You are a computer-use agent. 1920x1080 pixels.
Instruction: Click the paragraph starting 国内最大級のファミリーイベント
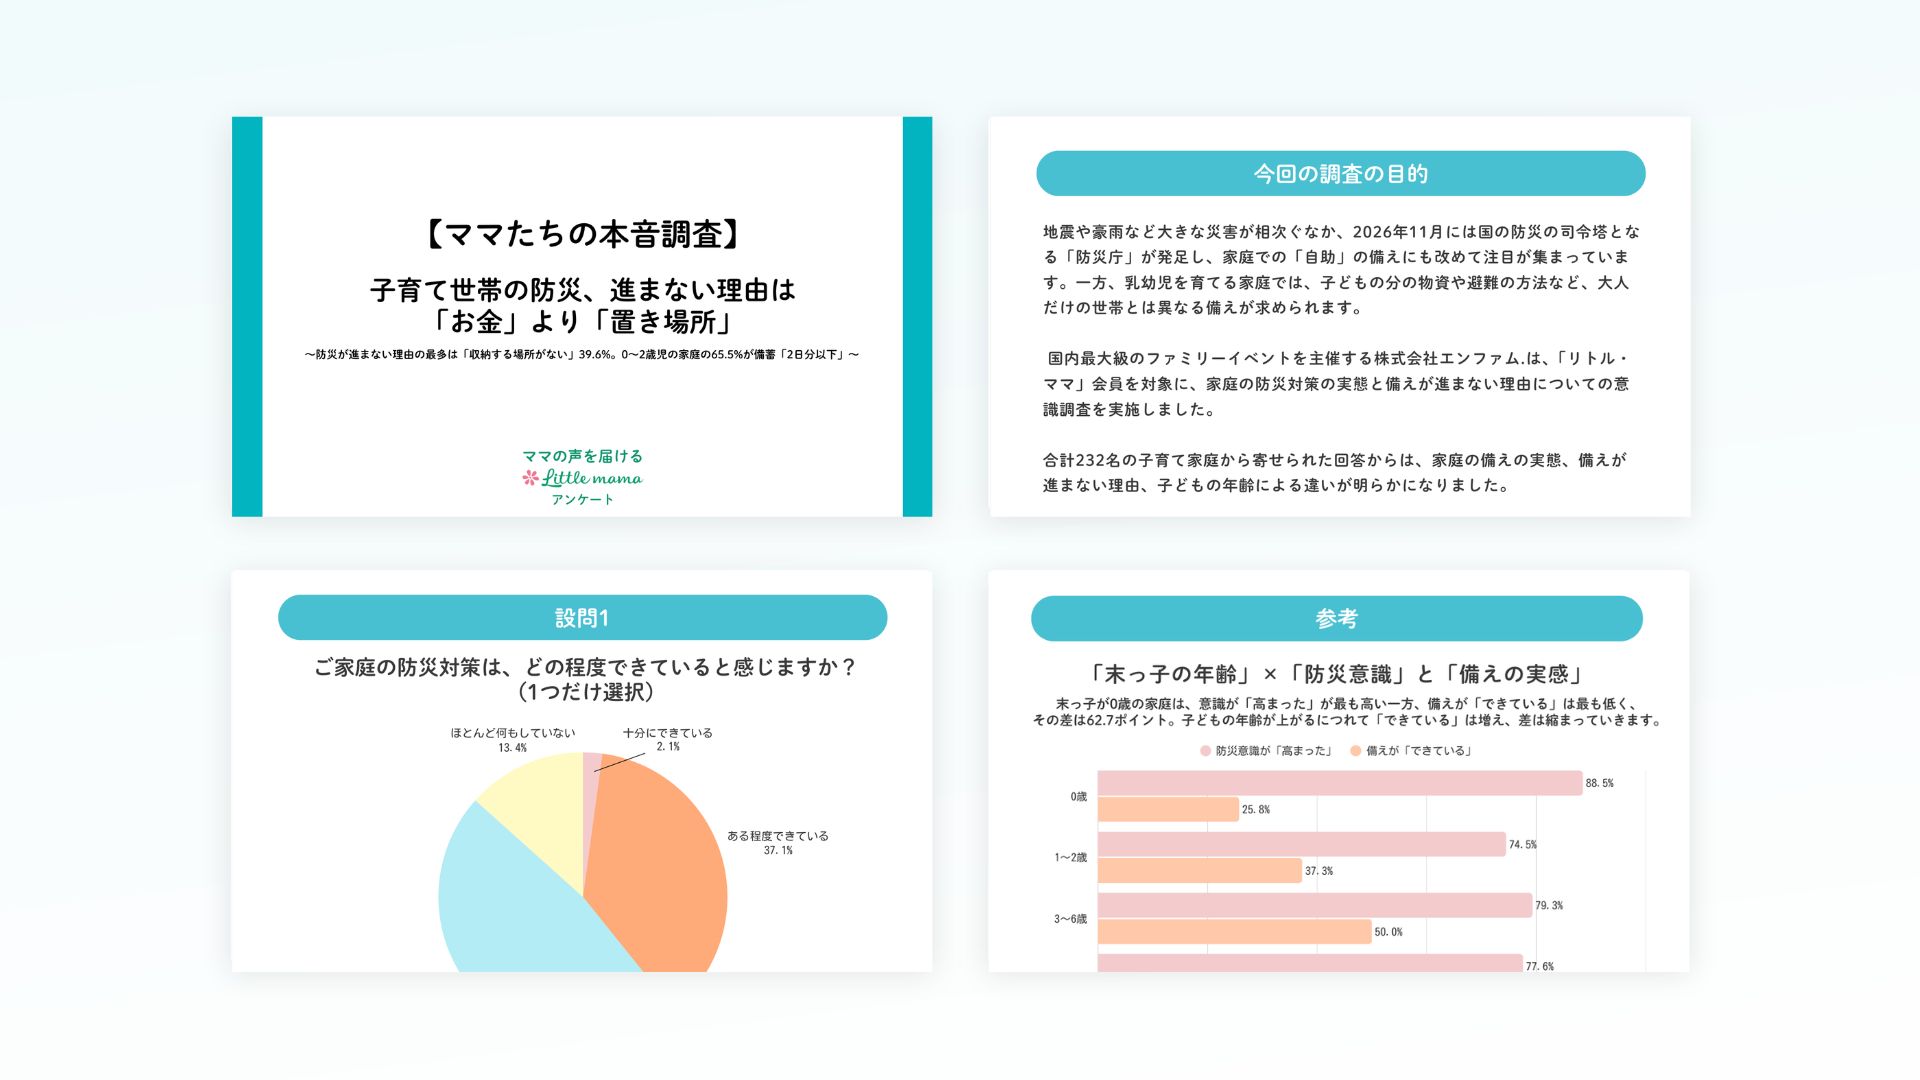tap(1337, 384)
